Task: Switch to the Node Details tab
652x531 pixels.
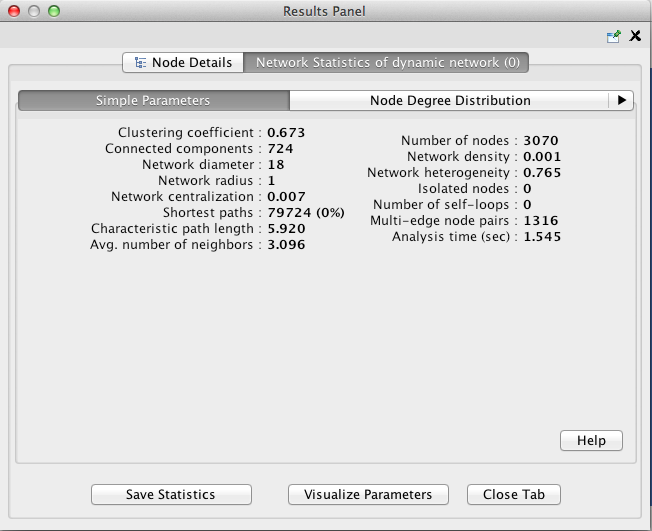Action: click(183, 62)
